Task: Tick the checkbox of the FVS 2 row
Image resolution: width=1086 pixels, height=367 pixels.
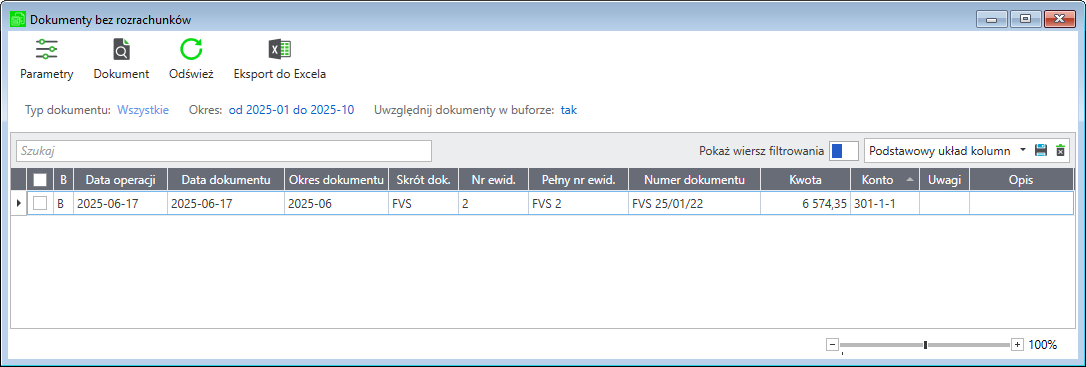Action: point(40,204)
